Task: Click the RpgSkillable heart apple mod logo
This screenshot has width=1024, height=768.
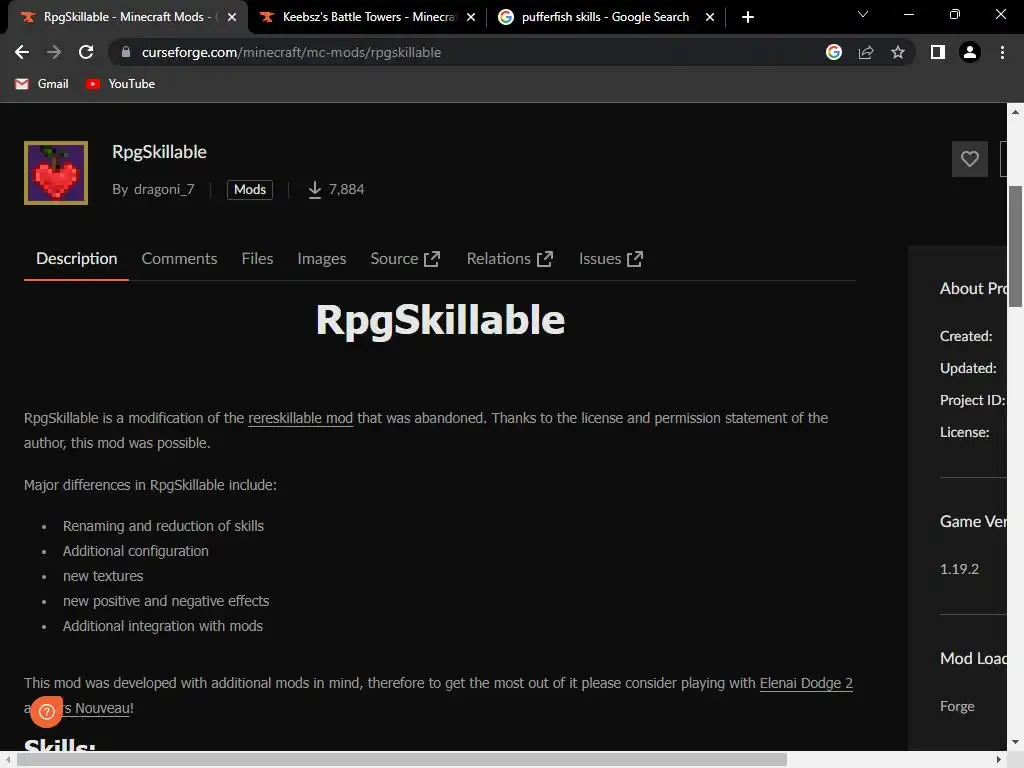Action: (56, 173)
